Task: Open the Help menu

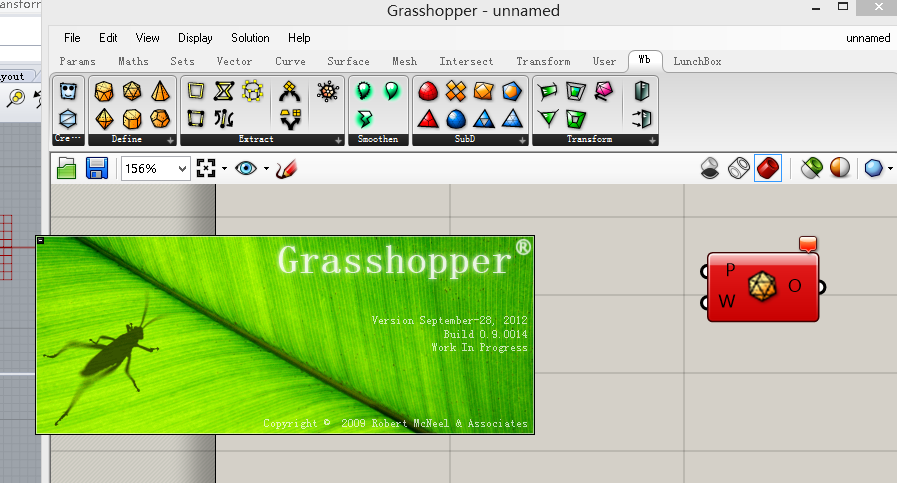Action: (x=299, y=38)
